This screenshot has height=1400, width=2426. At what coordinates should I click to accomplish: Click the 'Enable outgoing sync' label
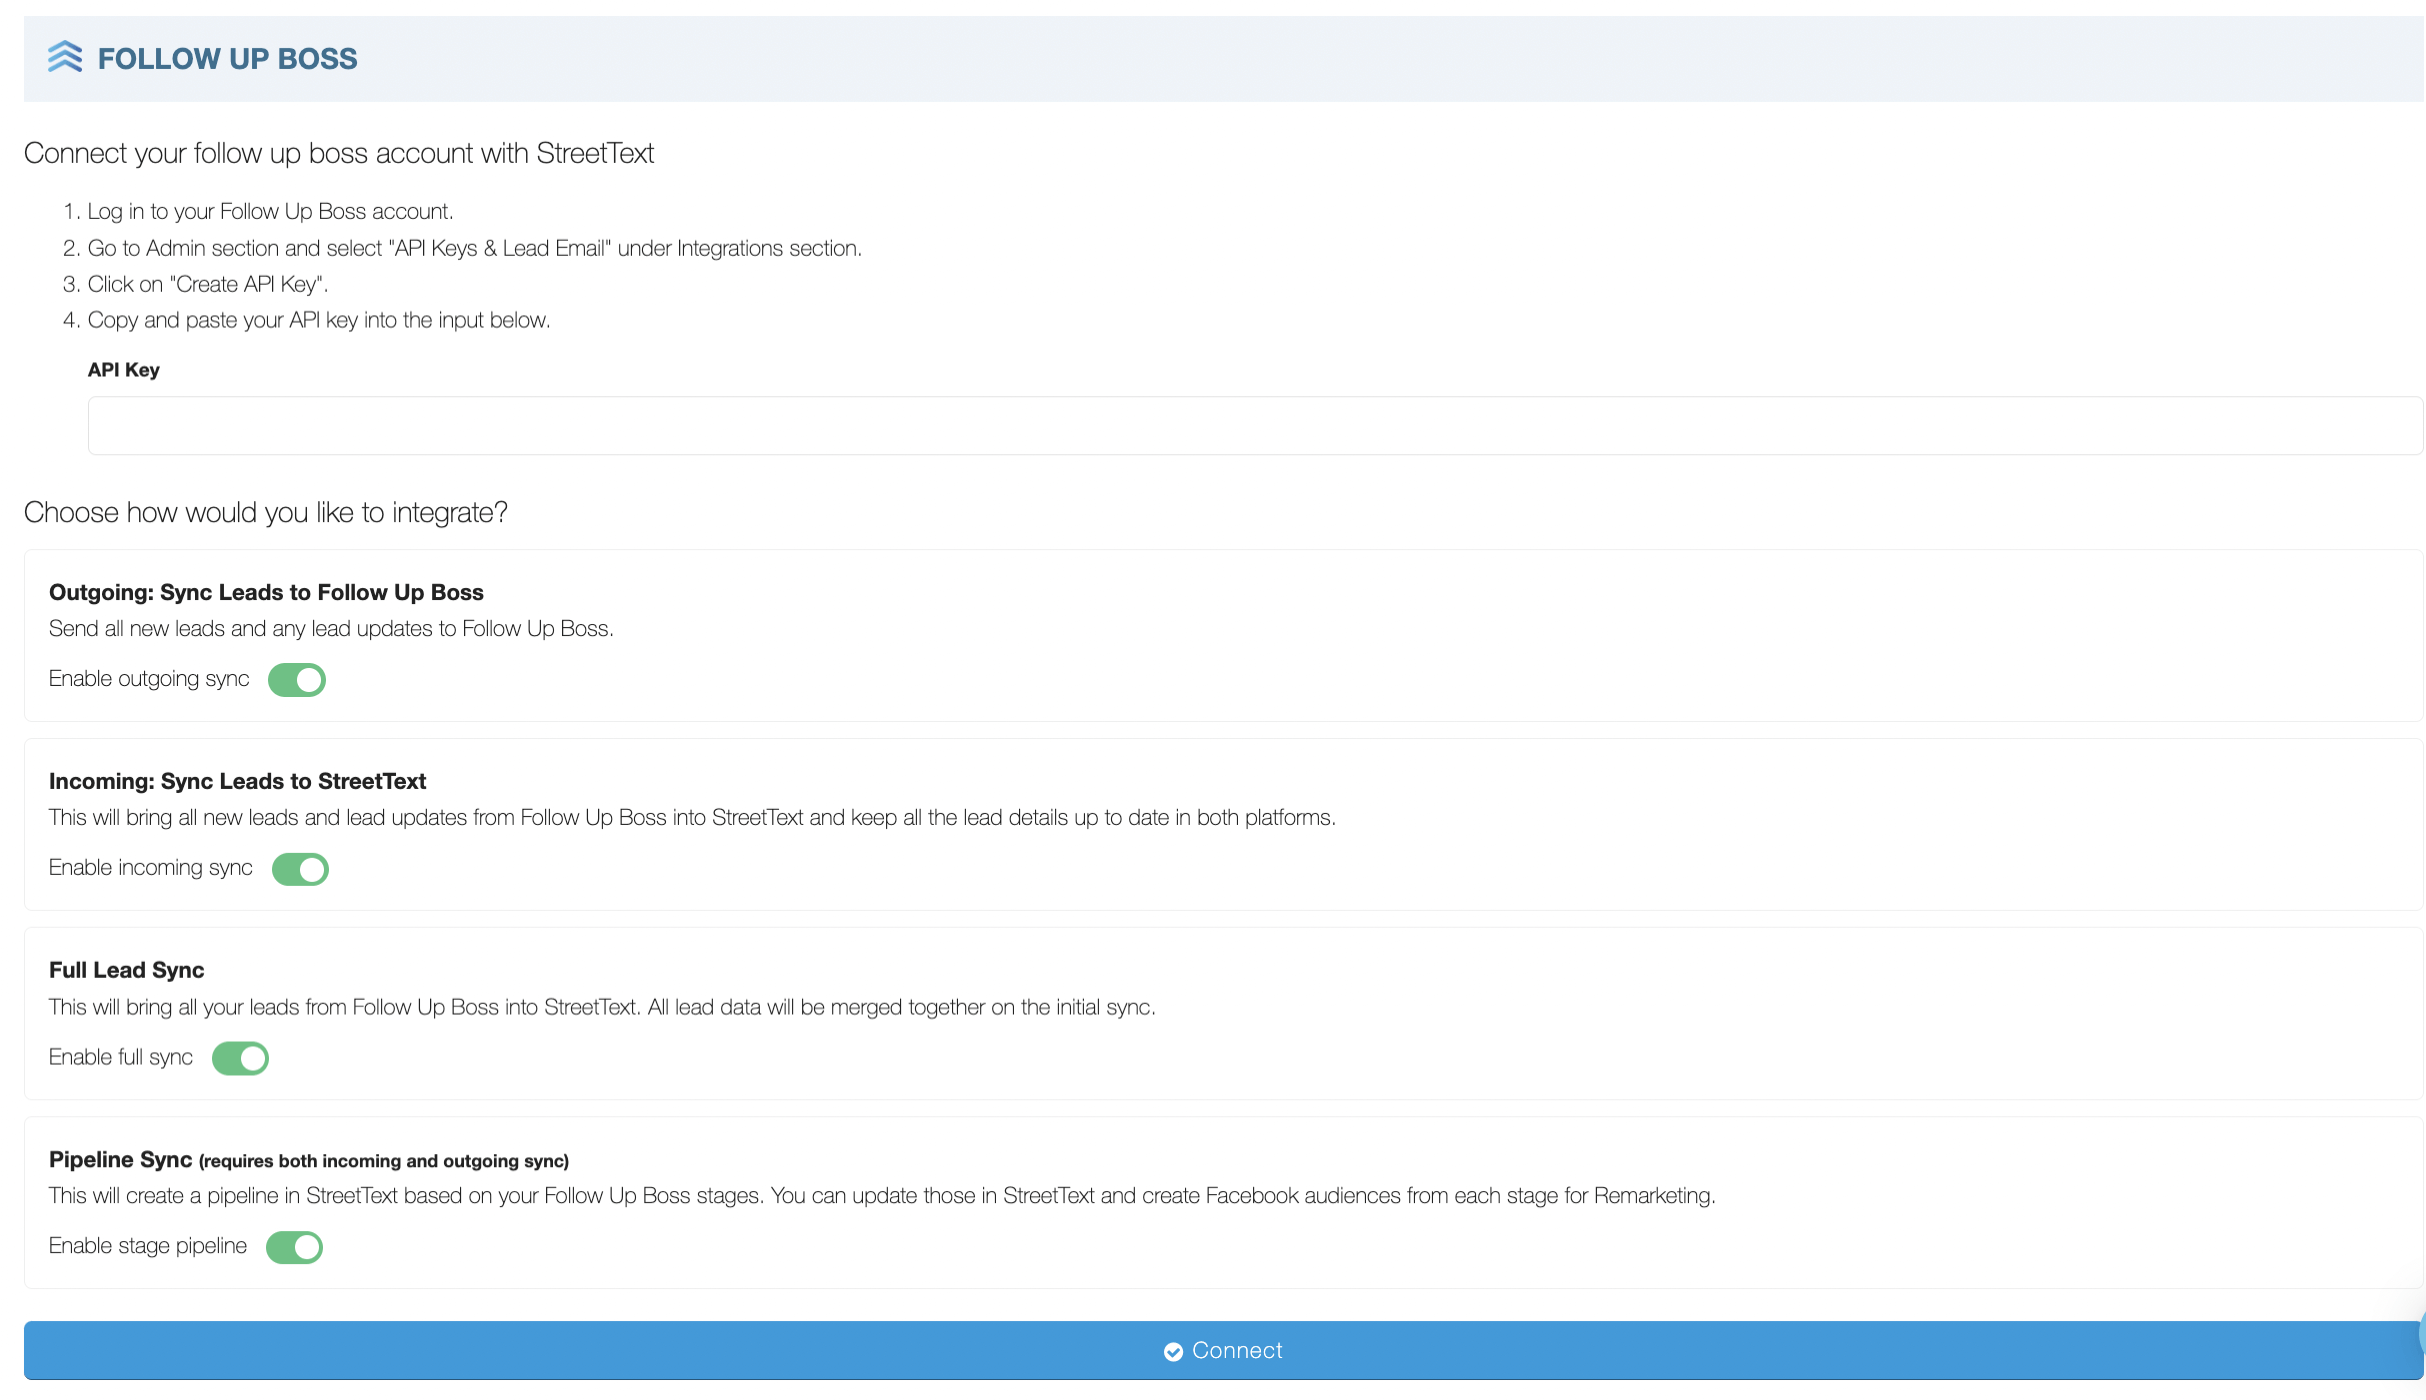tap(149, 679)
